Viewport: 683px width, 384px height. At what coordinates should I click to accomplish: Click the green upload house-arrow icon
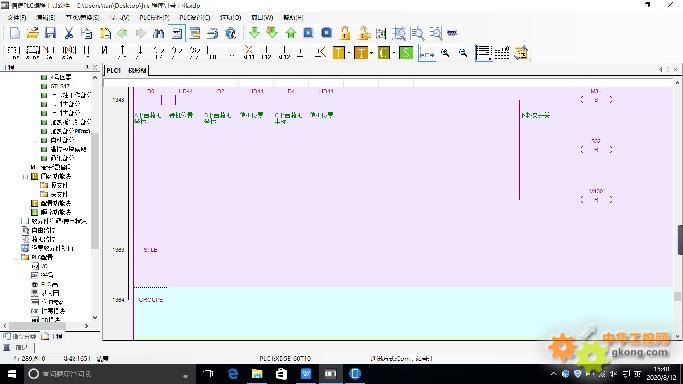tap(291, 33)
